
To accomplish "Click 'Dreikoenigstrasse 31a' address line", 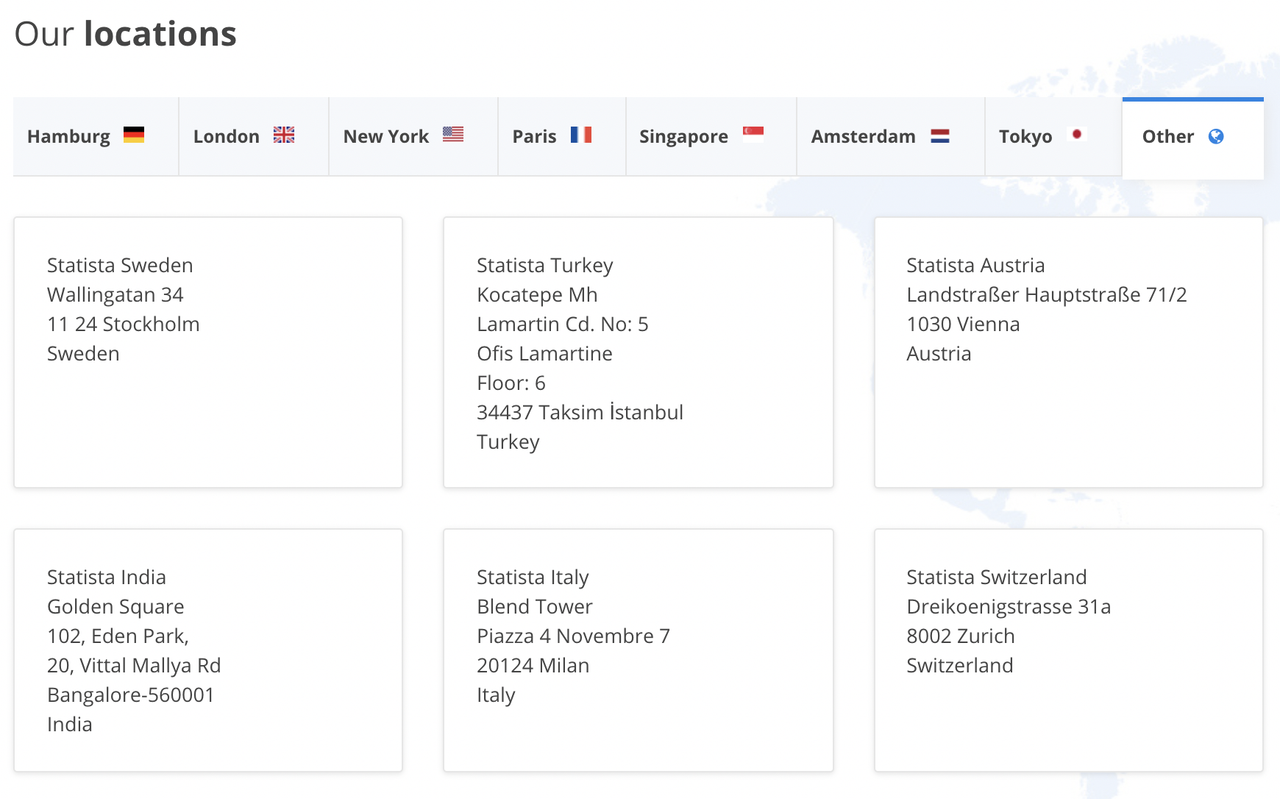I will (1009, 607).
